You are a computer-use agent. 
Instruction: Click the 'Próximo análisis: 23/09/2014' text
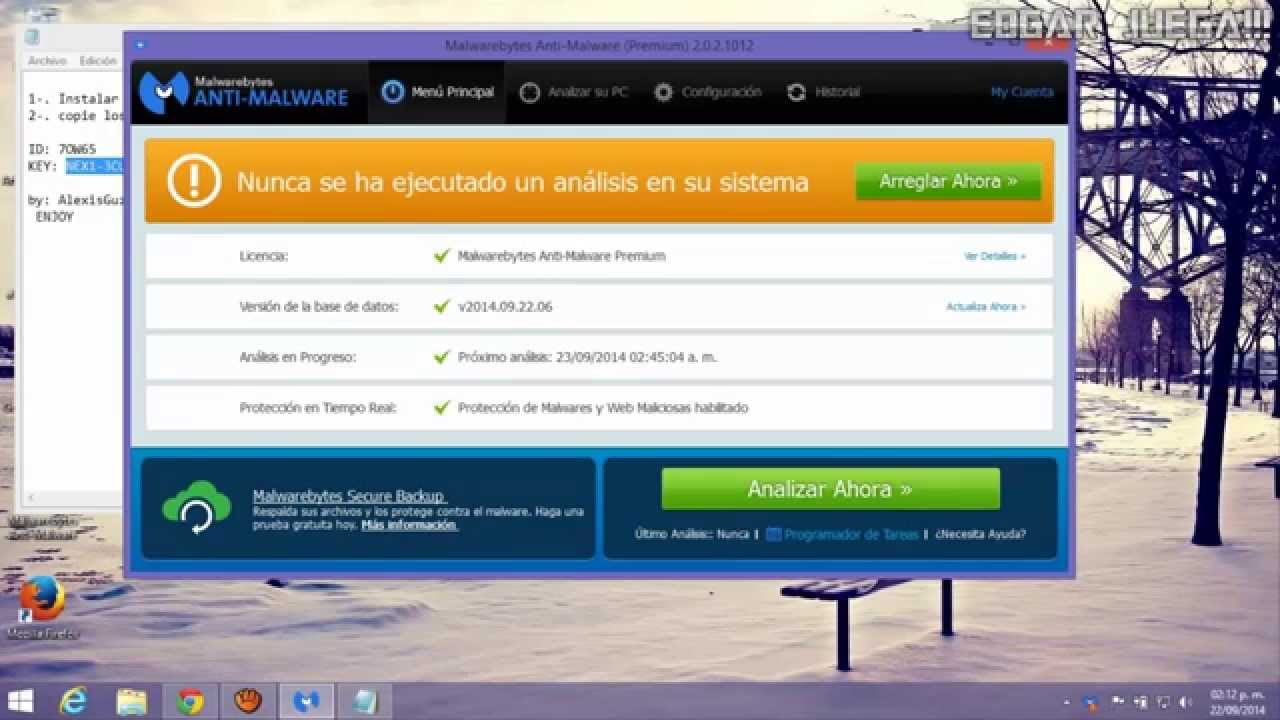[x=587, y=357]
